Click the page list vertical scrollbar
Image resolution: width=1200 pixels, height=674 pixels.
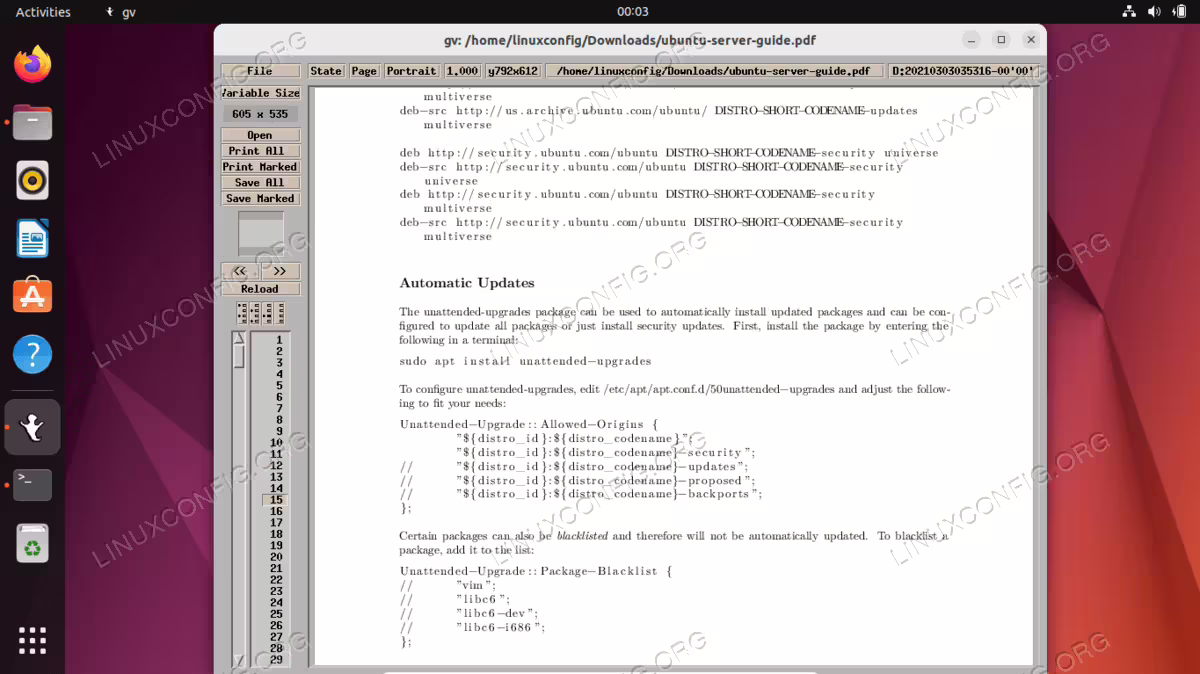tap(239, 498)
